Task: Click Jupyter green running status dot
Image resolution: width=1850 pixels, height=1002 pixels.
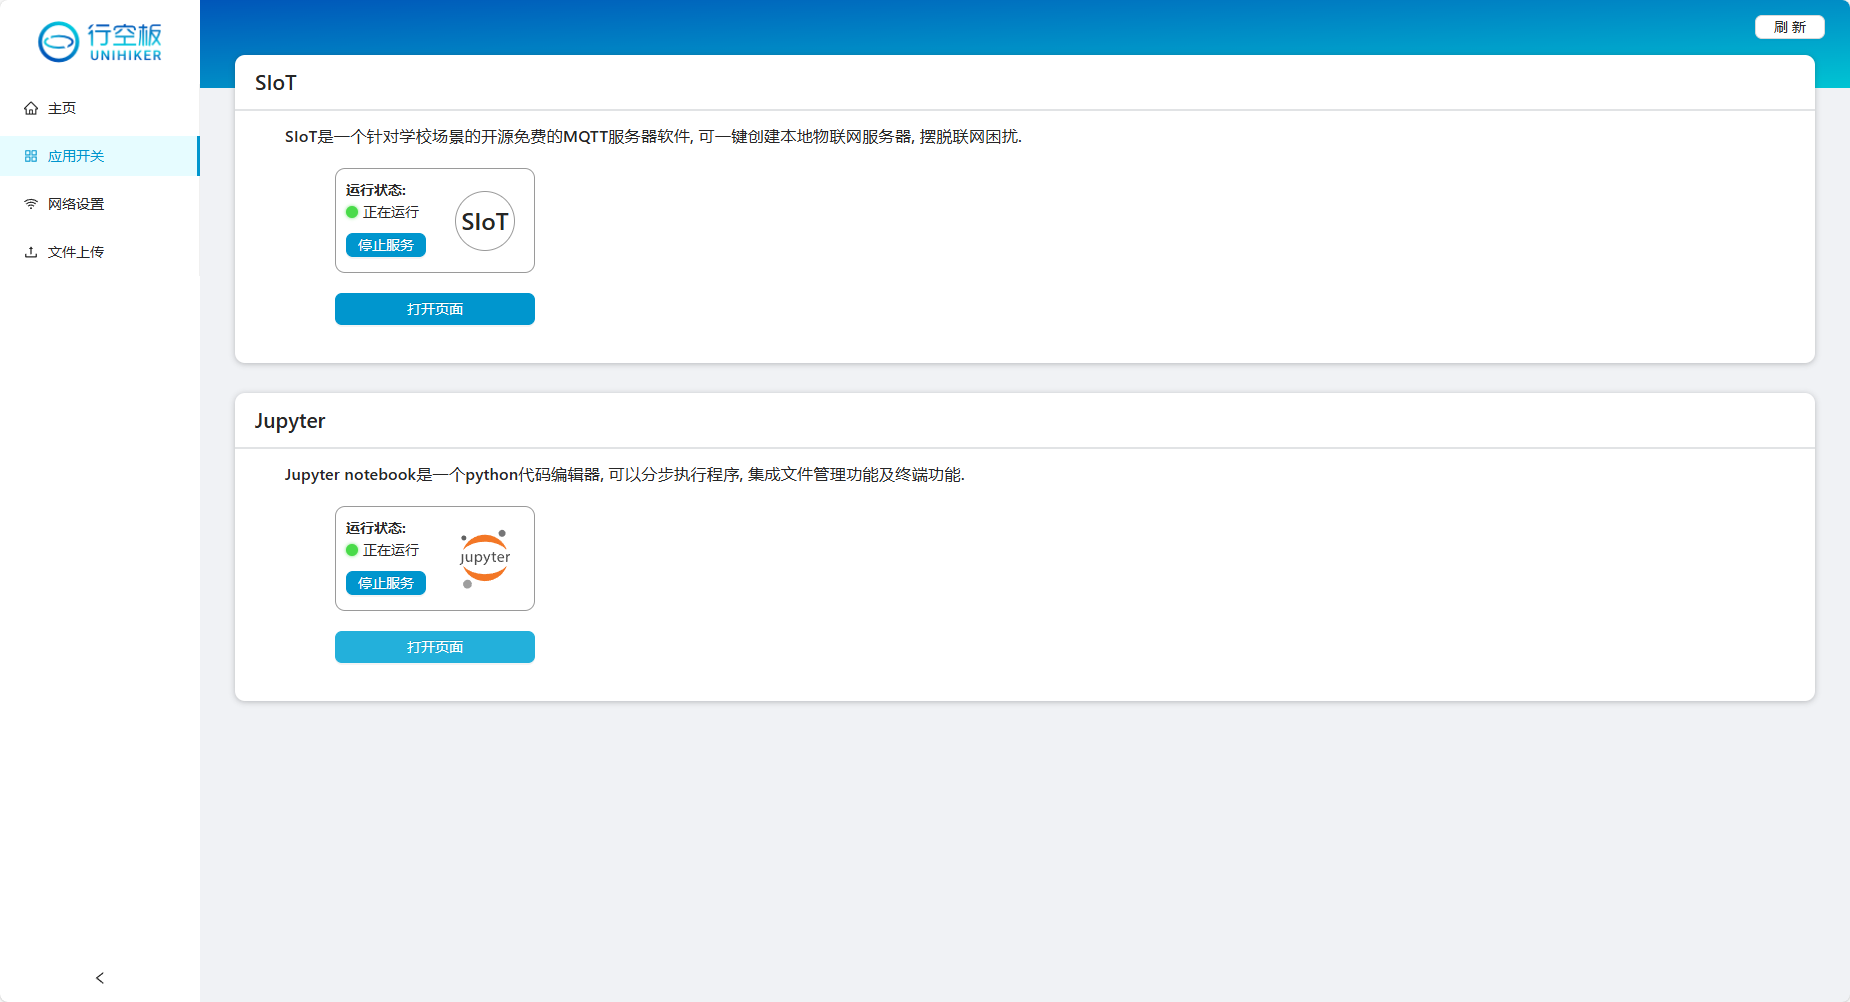Action: [352, 550]
